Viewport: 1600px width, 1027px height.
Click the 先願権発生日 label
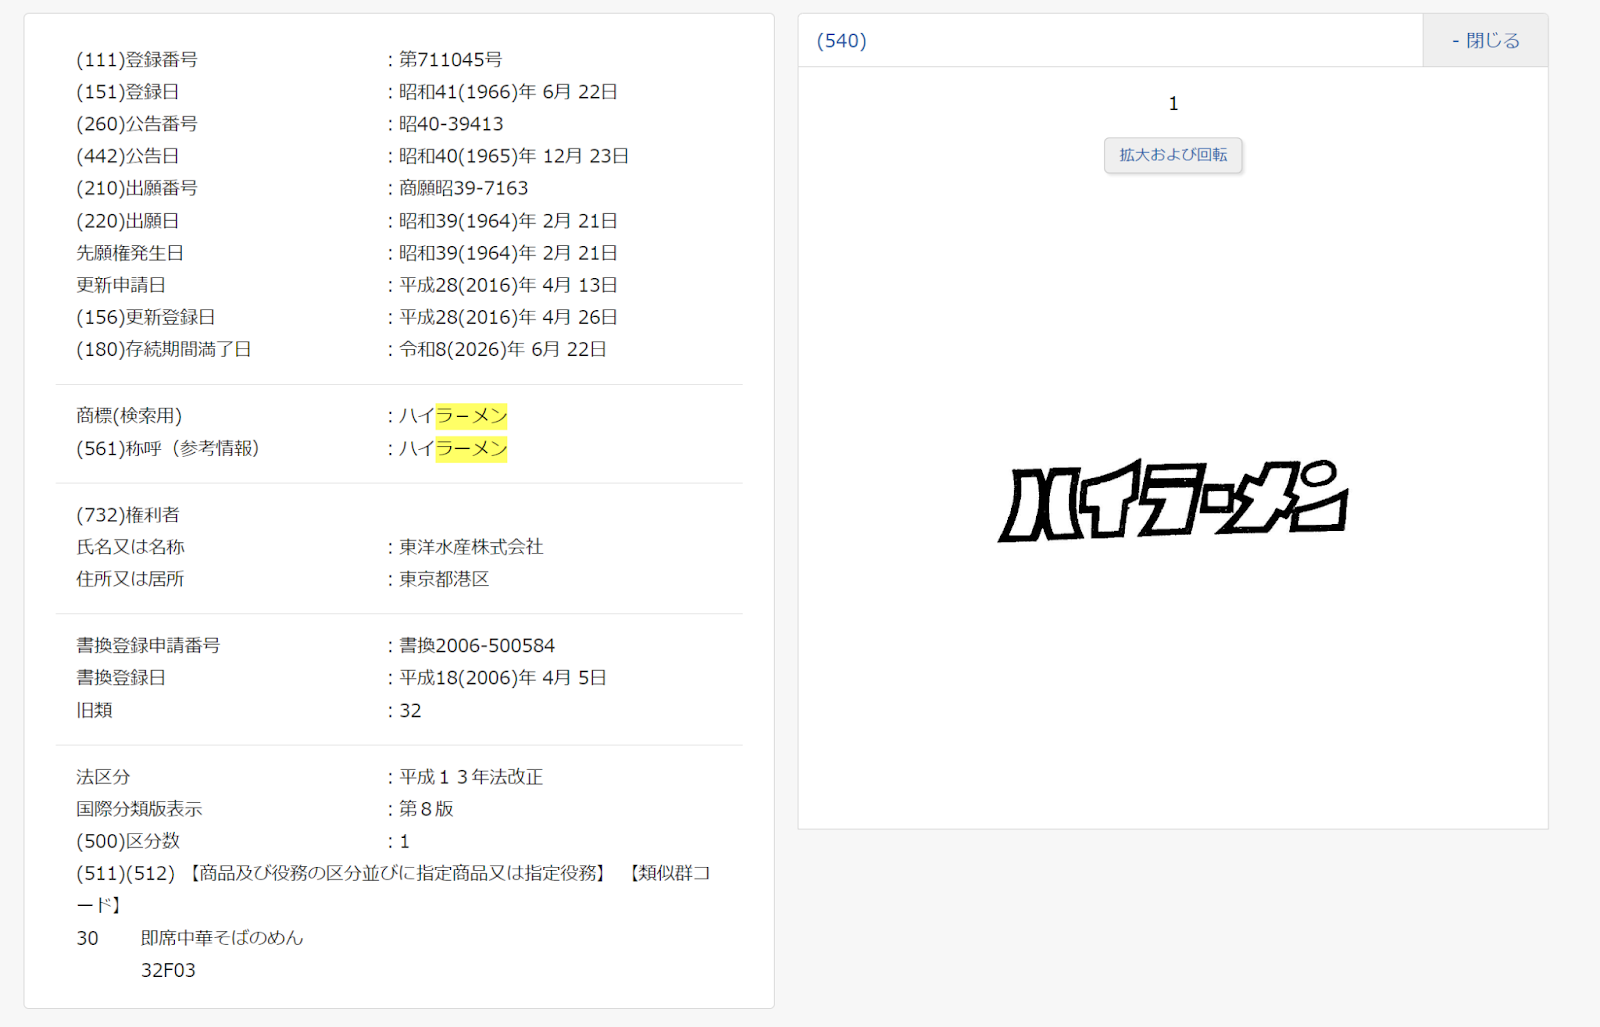tap(130, 253)
